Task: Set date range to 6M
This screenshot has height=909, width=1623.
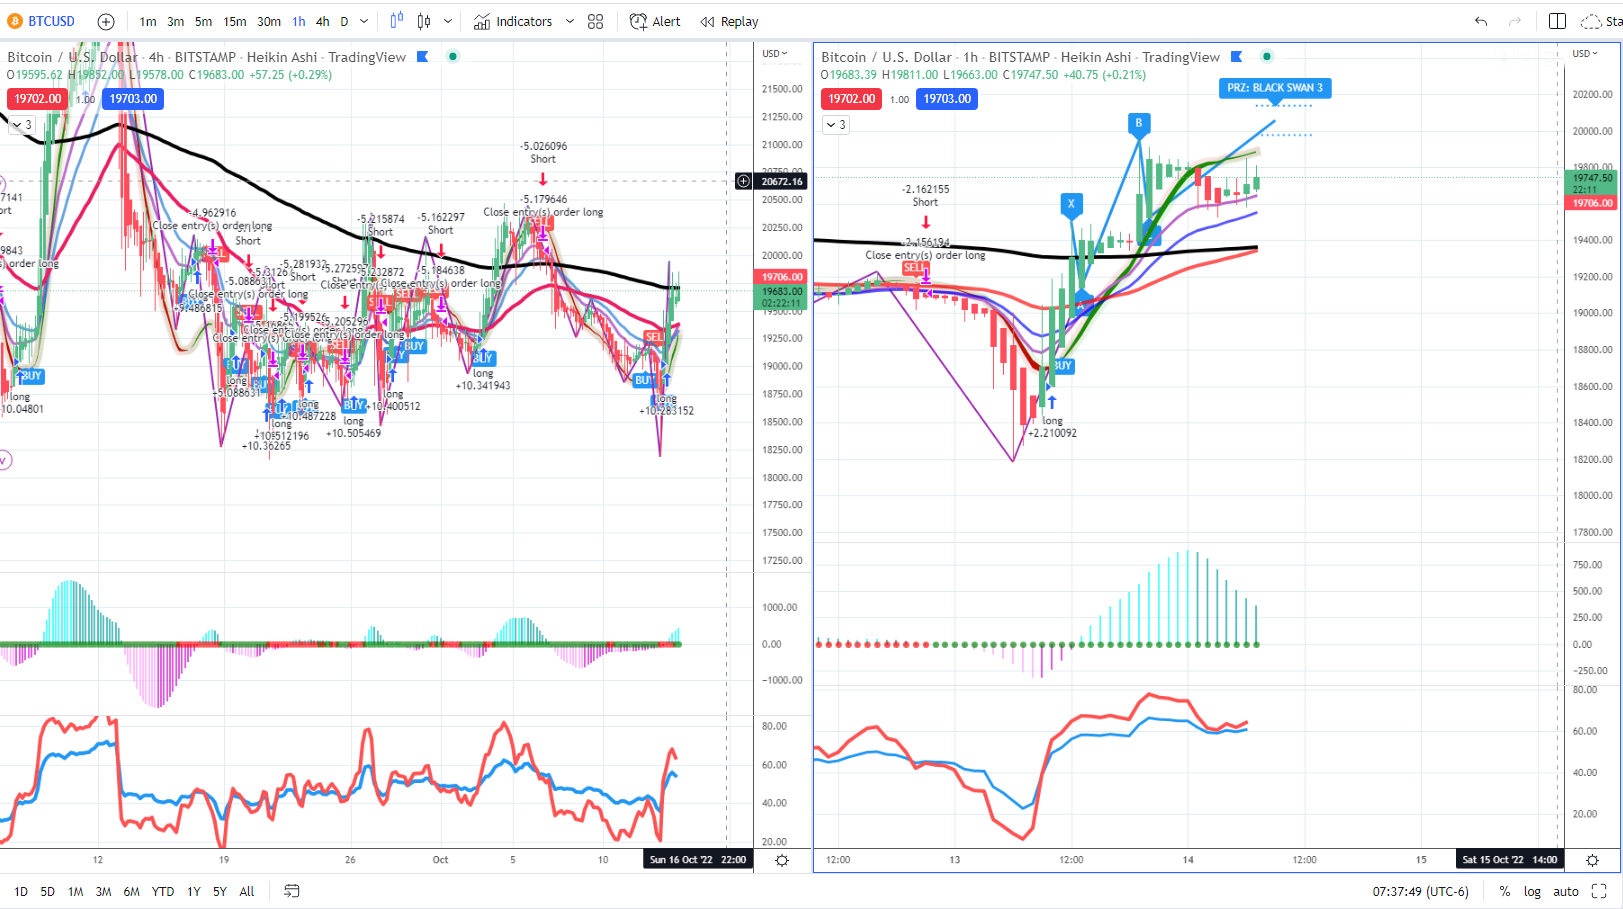Action: (x=132, y=891)
